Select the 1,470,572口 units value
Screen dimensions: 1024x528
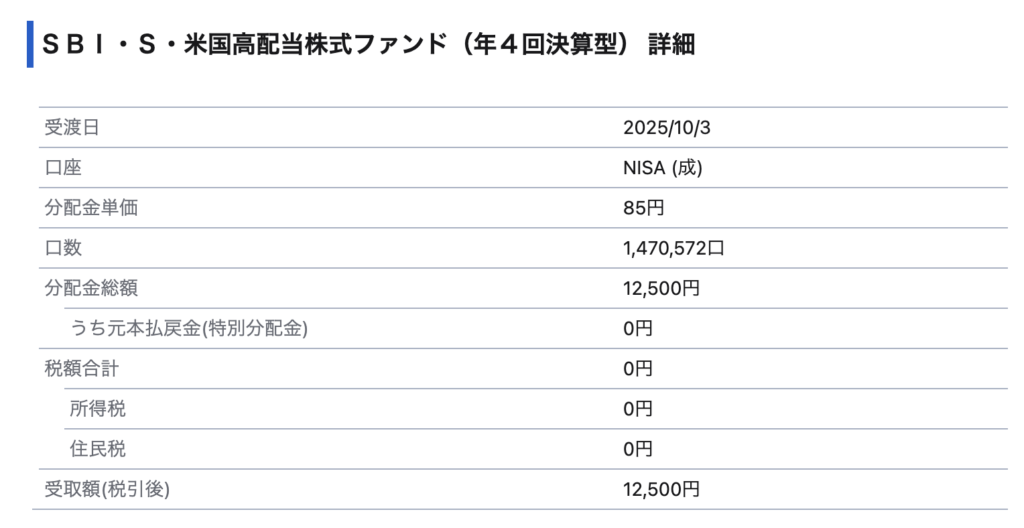[x=673, y=248]
